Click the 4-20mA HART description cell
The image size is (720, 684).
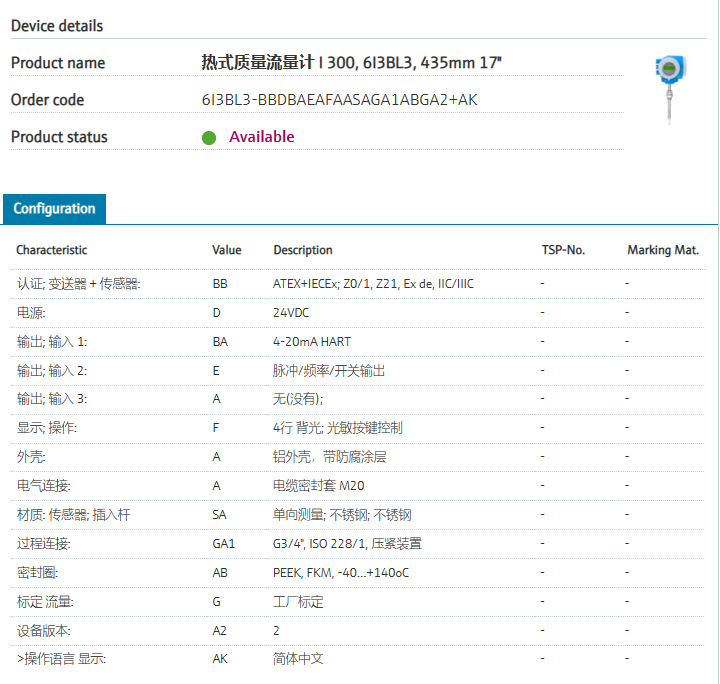coord(312,342)
